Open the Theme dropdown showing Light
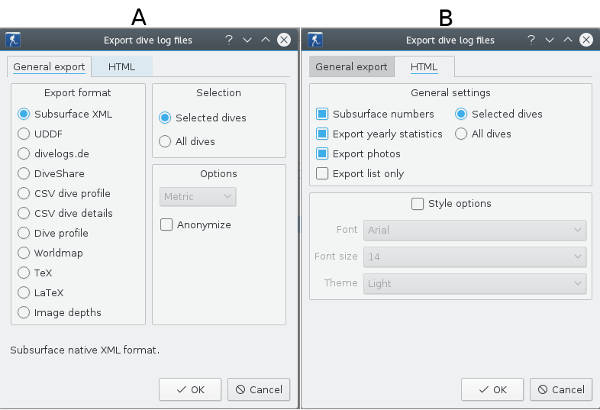This screenshot has width=600, height=410. (x=475, y=284)
